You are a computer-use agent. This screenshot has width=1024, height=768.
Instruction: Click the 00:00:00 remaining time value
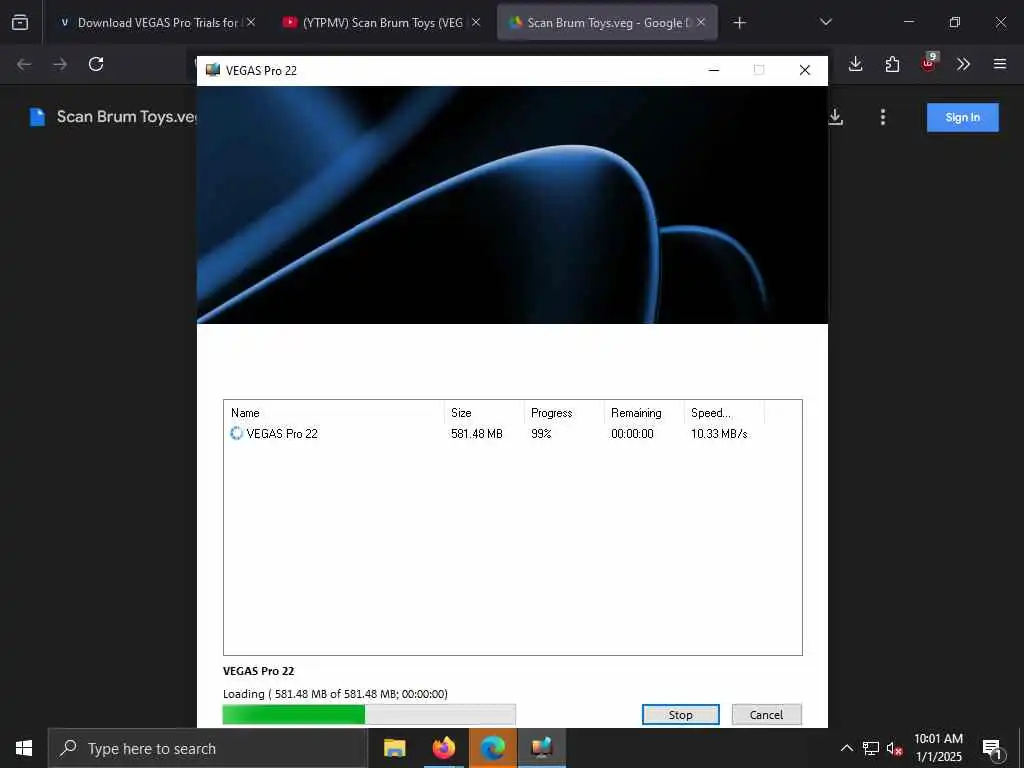[x=632, y=434]
